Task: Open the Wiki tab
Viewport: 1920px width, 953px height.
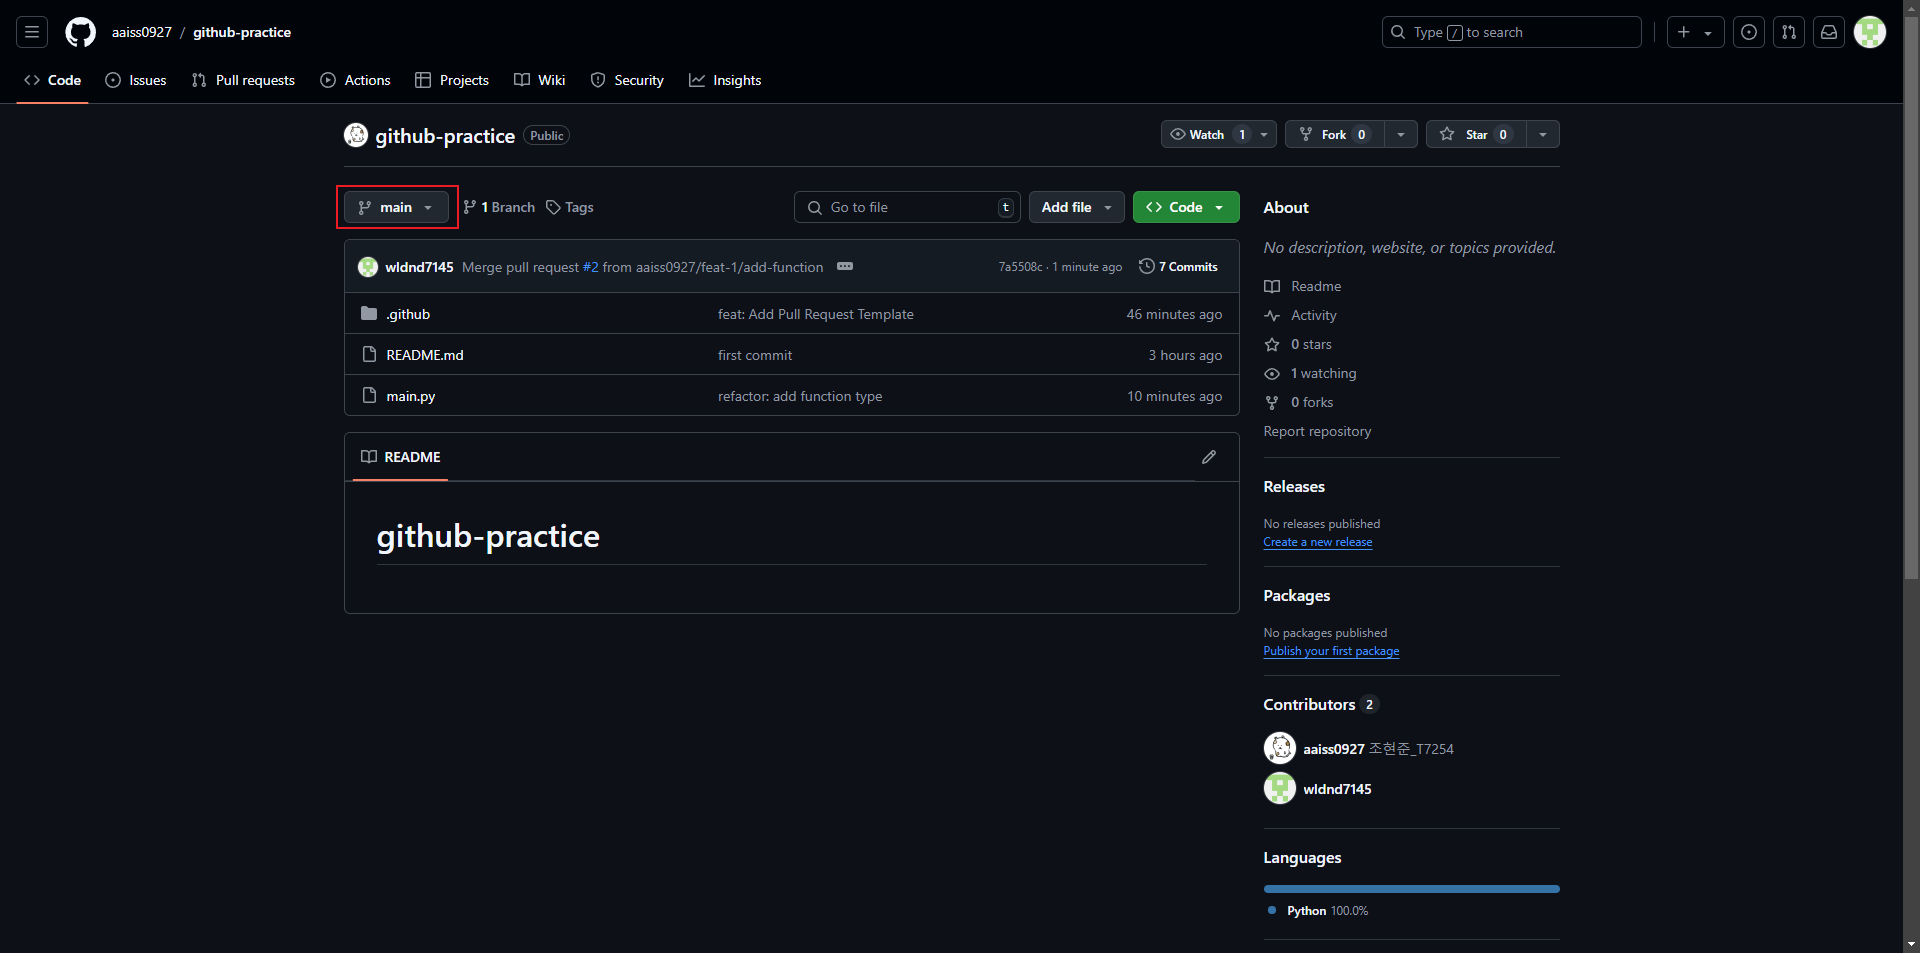Action: coord(540,80)
